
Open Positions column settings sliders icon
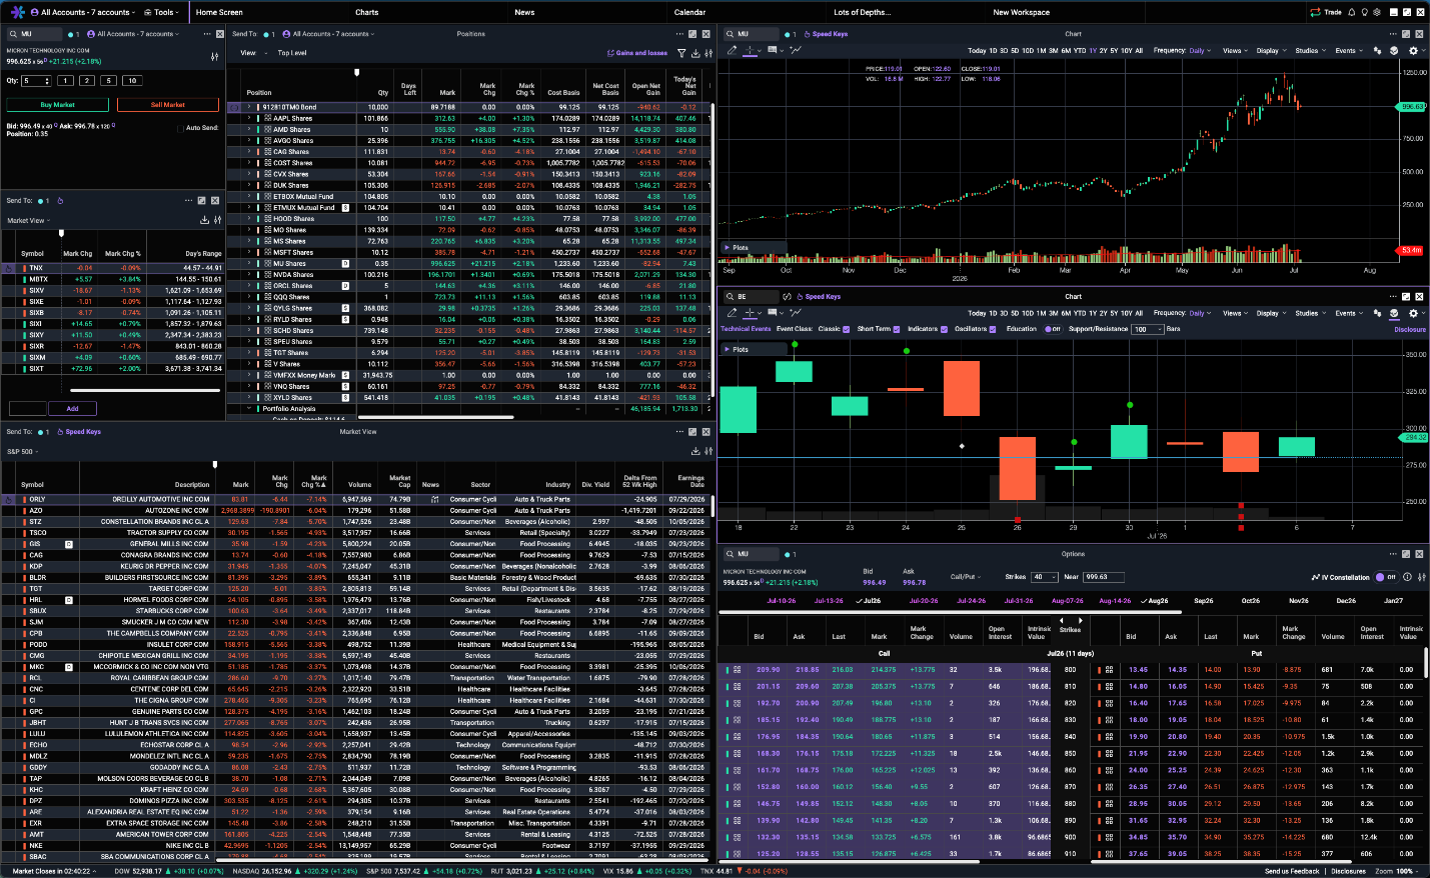(x=708, y=53)
